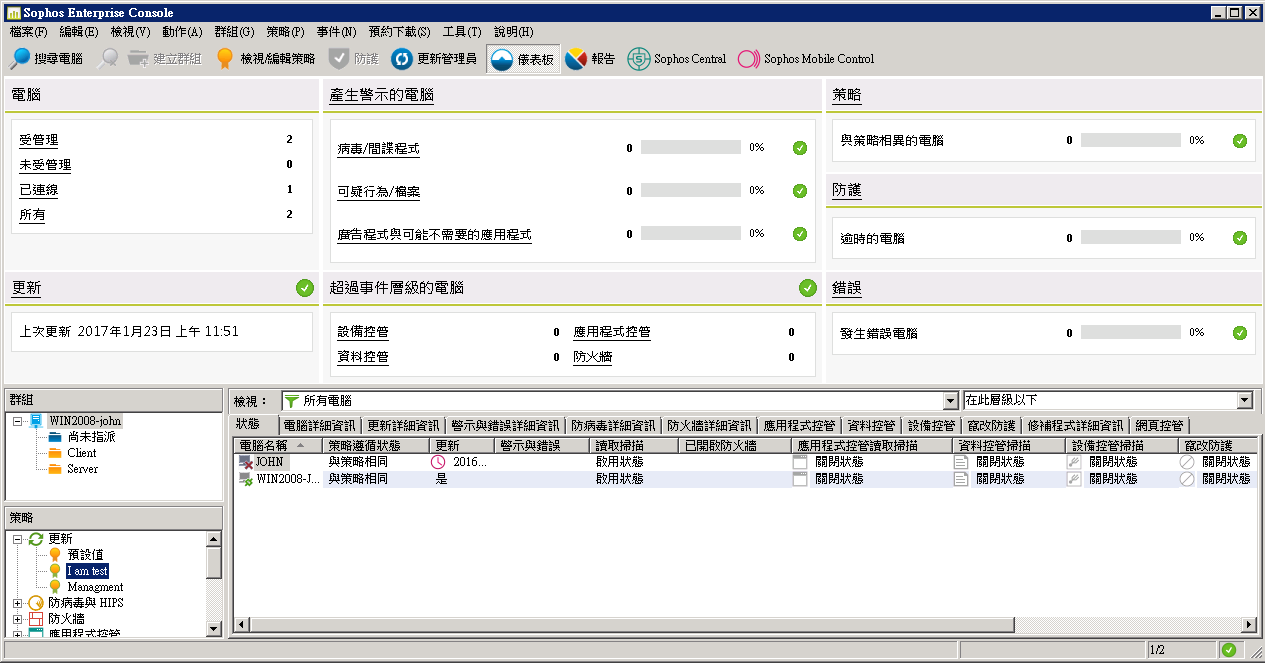The height and width of the screenshot is (663, 1265).
Task: Open 更新管理員 from the toolbar
Action: pyautogui.click(x=402, y=59)
